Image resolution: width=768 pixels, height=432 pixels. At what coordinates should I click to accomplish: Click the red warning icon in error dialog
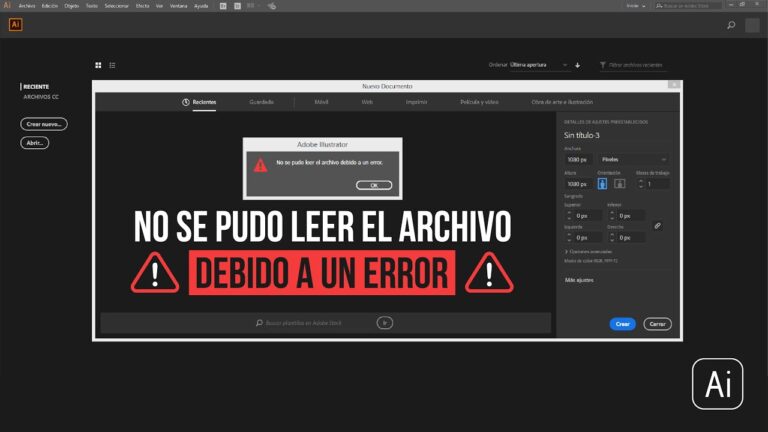click(x=261, y=165)
